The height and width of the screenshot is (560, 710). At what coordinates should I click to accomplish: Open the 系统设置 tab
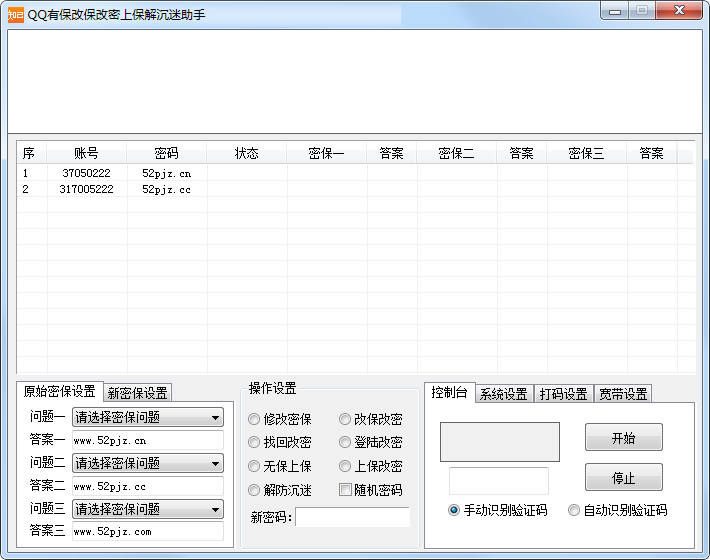tap(502, 394)
